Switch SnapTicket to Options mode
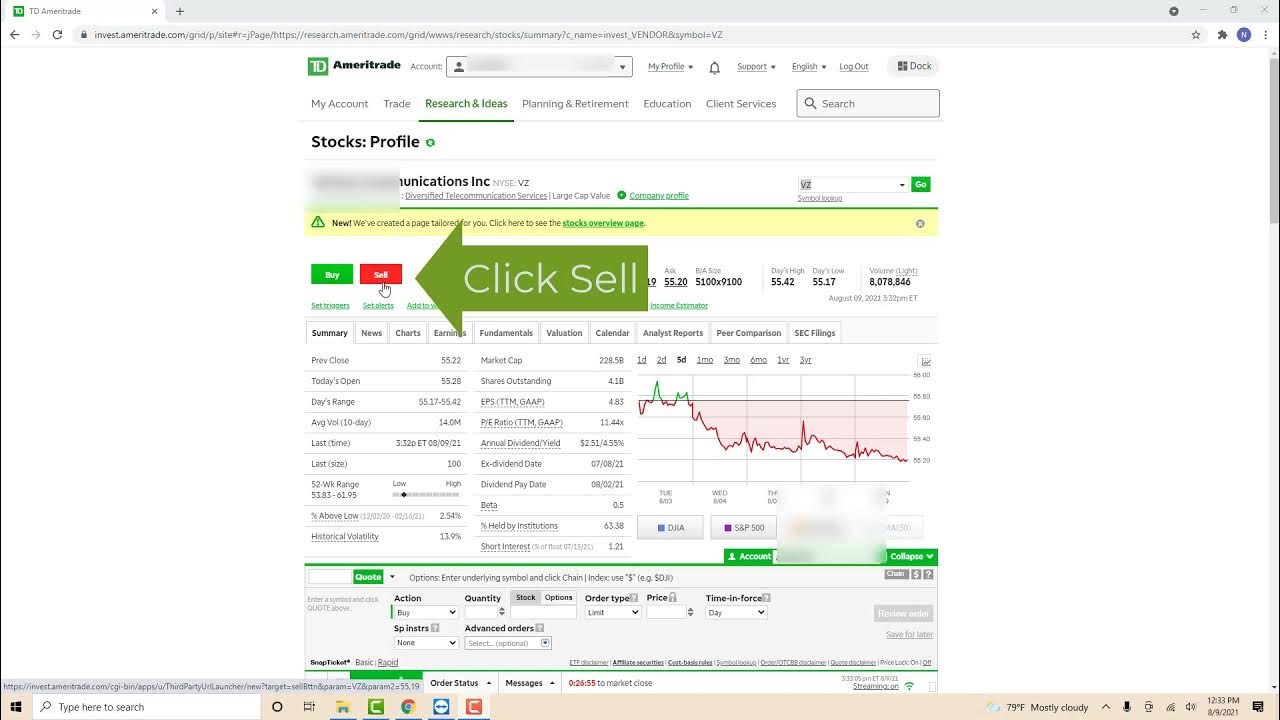Viewport: 1280px width, 720px height. (559, 597)
